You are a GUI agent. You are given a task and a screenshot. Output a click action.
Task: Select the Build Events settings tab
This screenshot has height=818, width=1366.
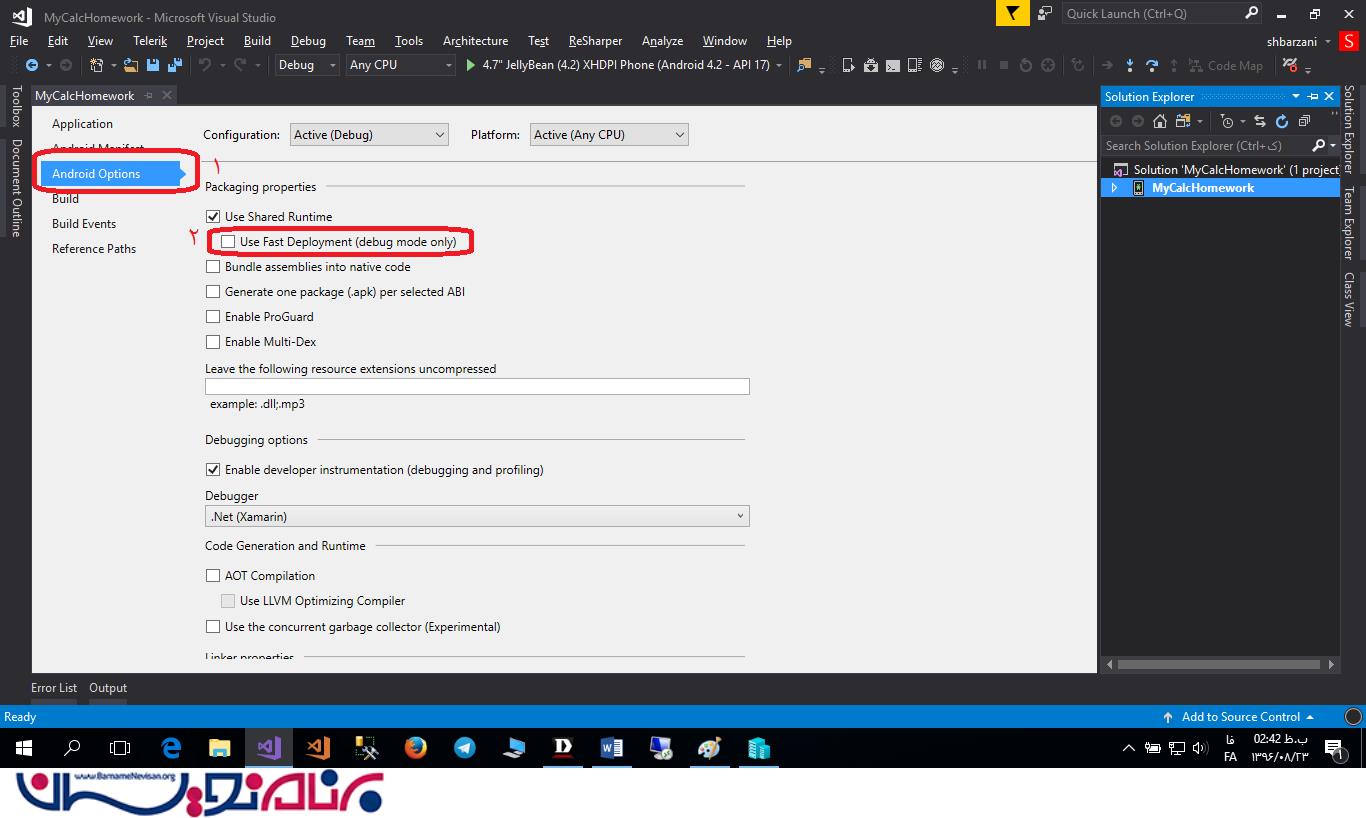pos(84,224)
